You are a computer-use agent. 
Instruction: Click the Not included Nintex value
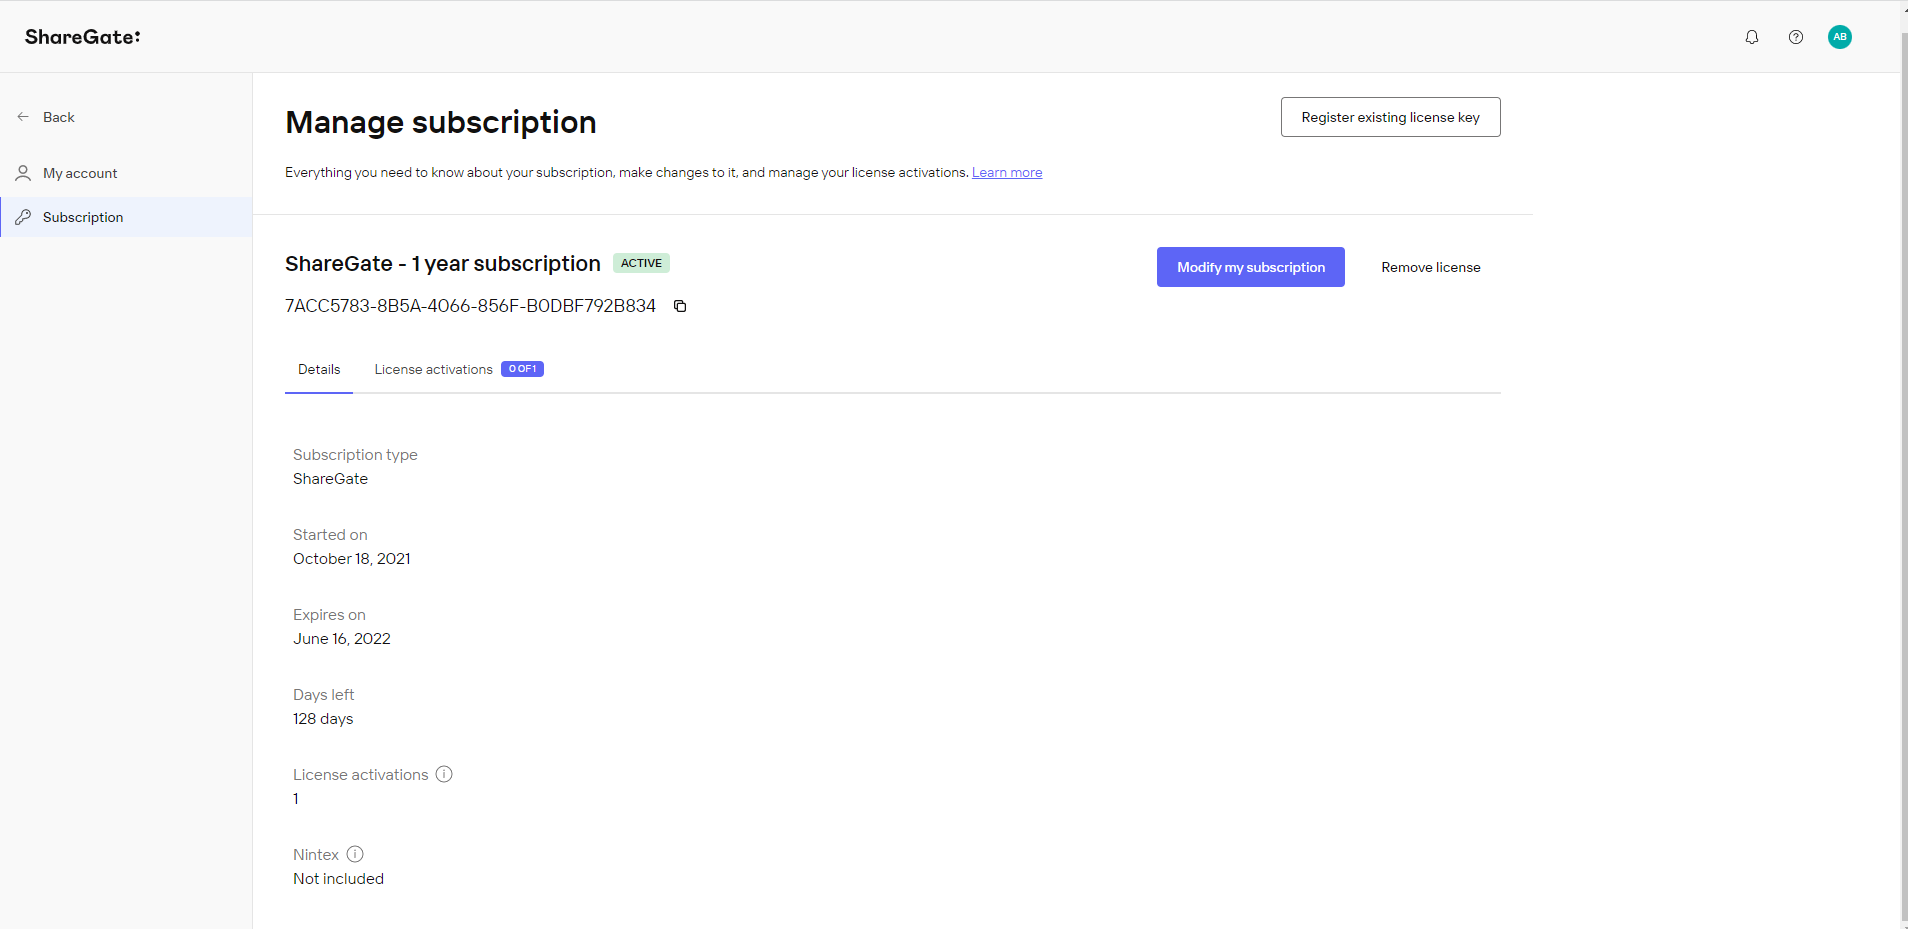click(338, 879)
